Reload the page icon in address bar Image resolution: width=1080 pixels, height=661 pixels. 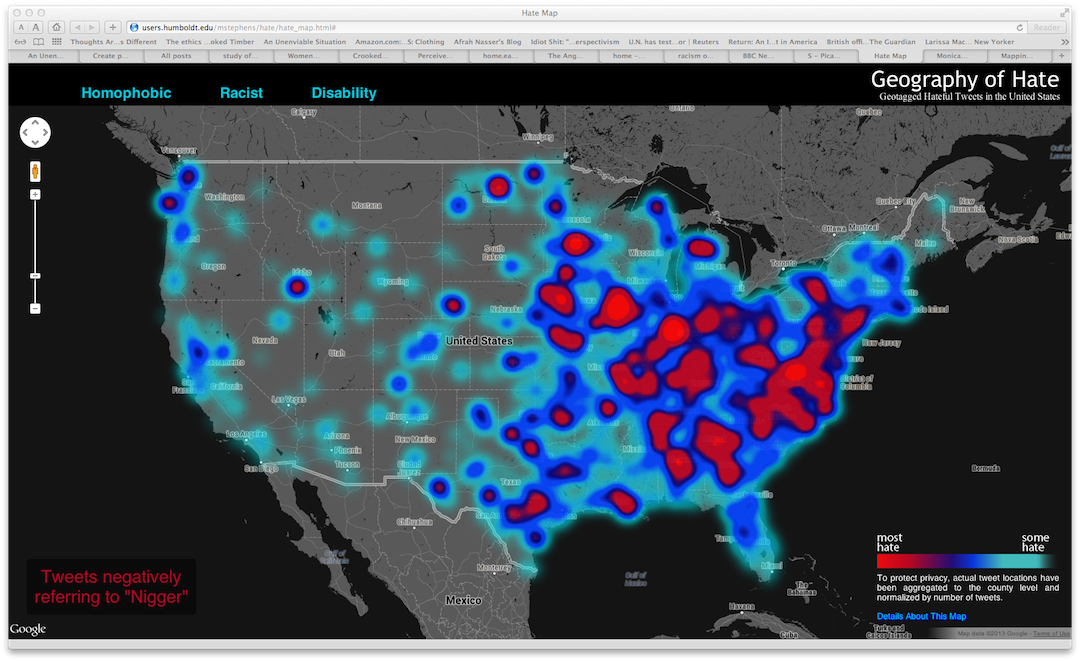click(x=1019, y=28)
